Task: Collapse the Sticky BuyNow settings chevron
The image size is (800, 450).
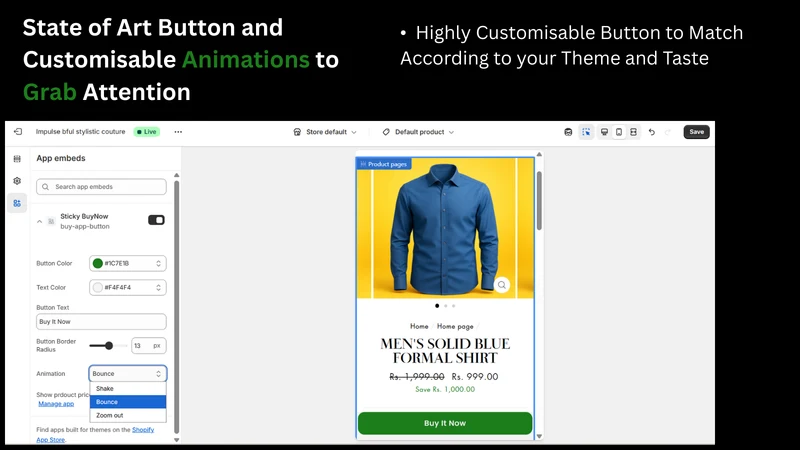Action: (39, 221)
